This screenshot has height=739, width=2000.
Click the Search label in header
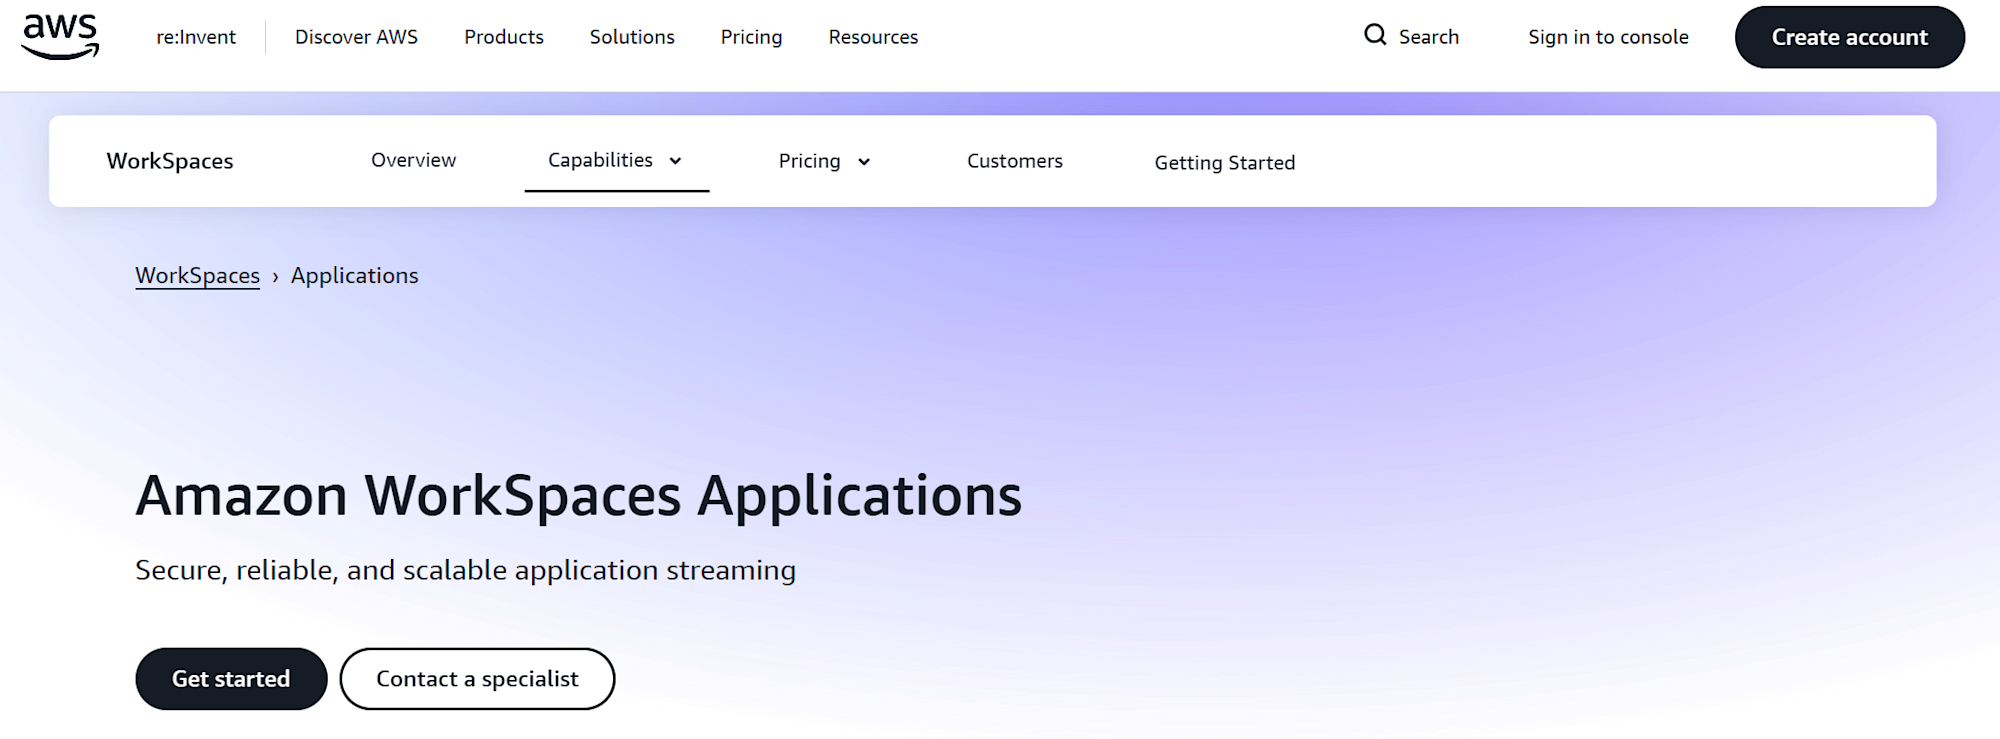coord(1429,37)
